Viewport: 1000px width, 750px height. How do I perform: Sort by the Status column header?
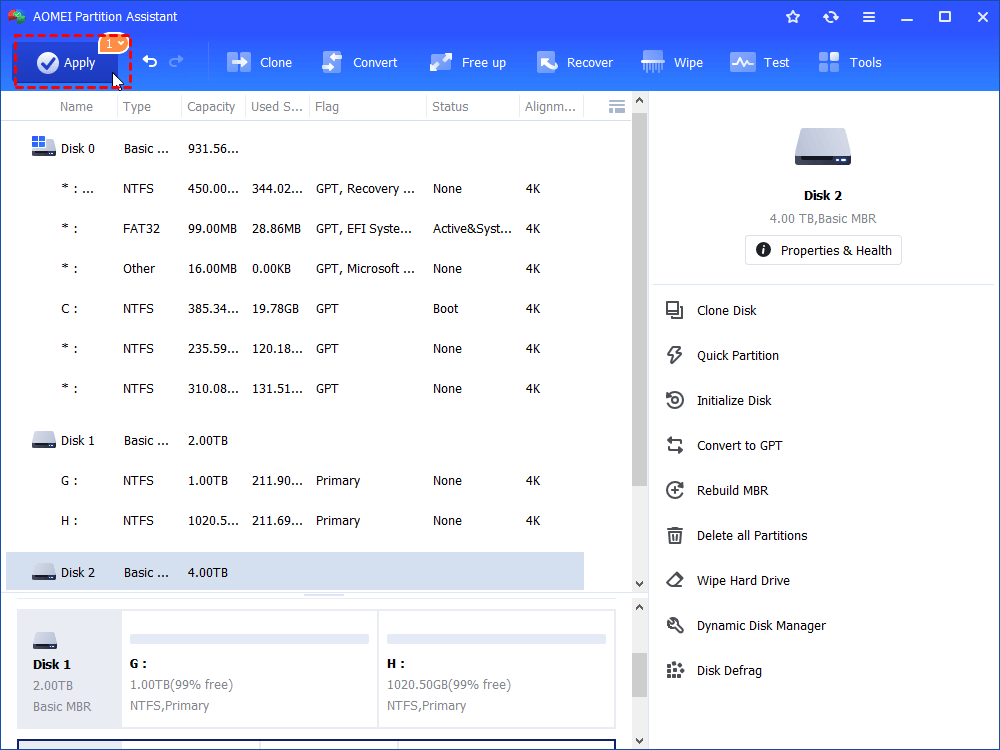pyautogui.click(x=450, y=107)
